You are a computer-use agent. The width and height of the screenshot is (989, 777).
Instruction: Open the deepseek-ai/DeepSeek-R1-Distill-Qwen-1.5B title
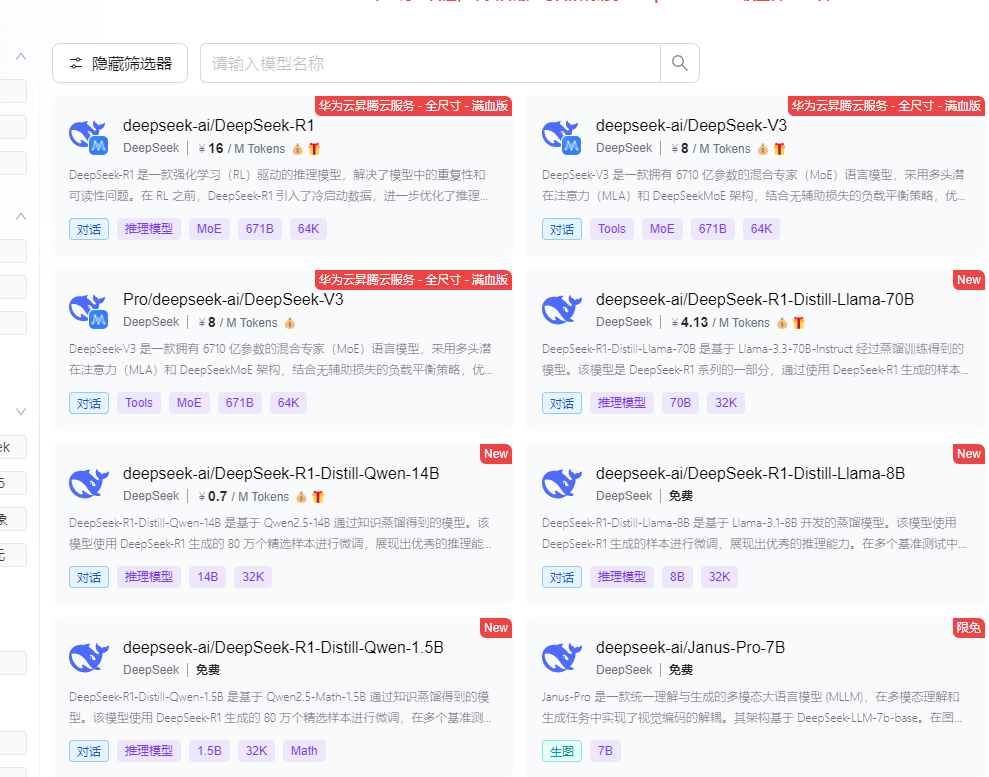tap(283, 648)
